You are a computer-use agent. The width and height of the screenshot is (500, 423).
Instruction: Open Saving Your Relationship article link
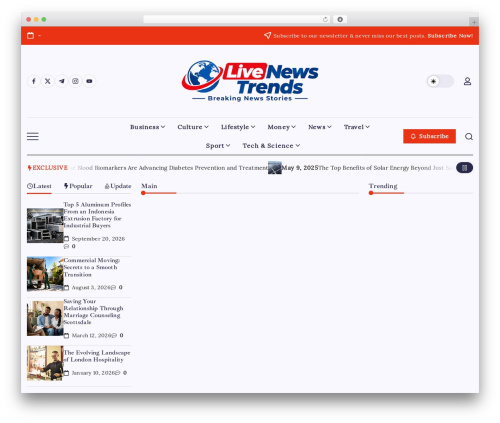click(x=93, y=312)
